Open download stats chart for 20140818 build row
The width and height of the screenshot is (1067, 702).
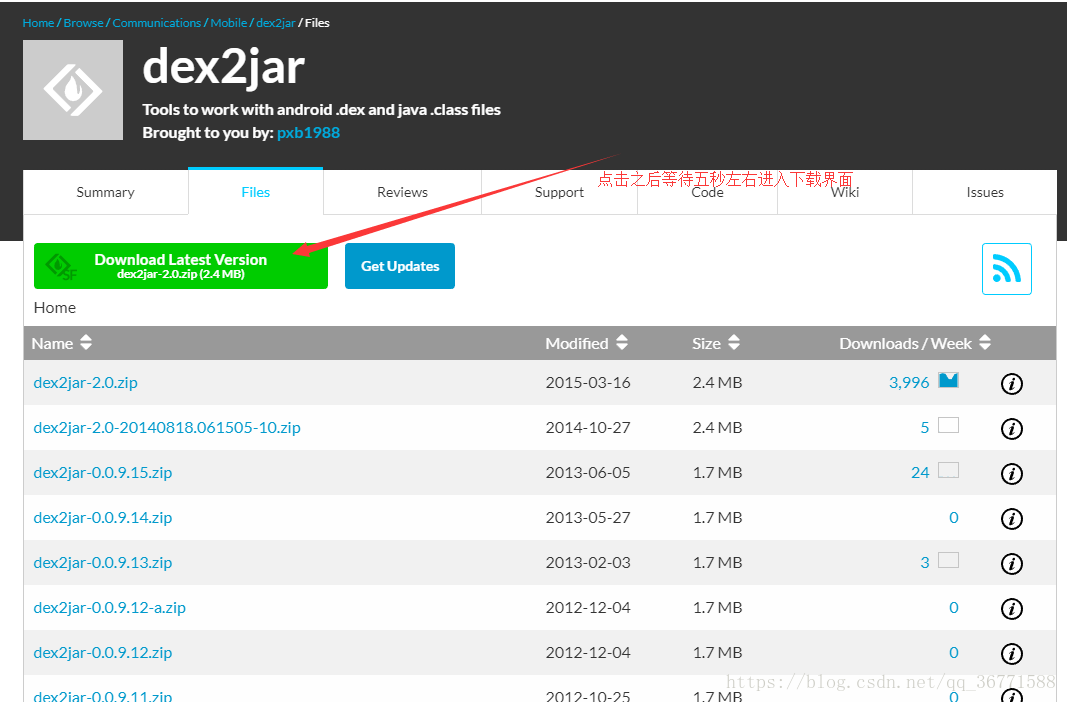coord(949,425)
